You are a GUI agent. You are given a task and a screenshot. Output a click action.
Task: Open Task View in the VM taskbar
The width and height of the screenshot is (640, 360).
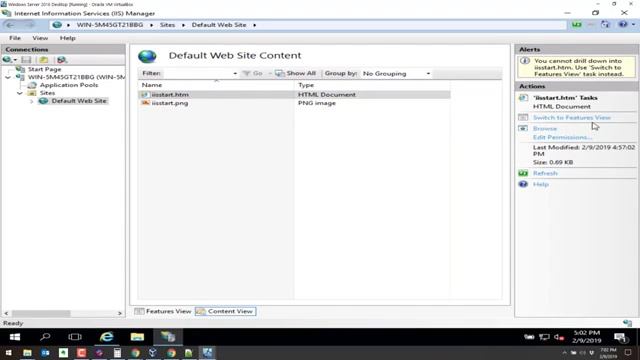click(x=75, y=337)
